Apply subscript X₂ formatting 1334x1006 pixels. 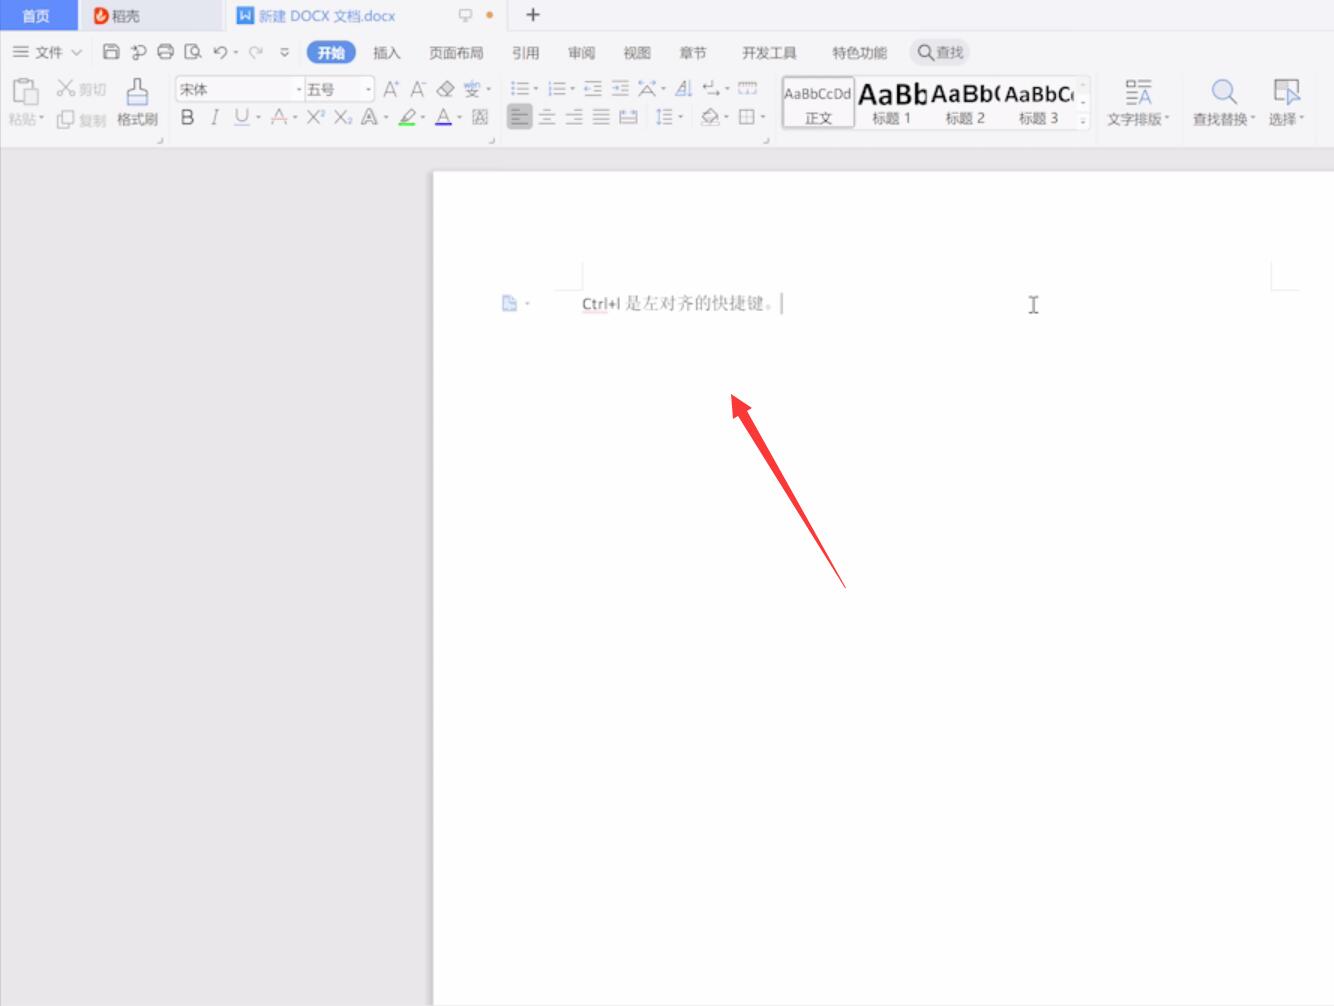[x=343, y=117]
